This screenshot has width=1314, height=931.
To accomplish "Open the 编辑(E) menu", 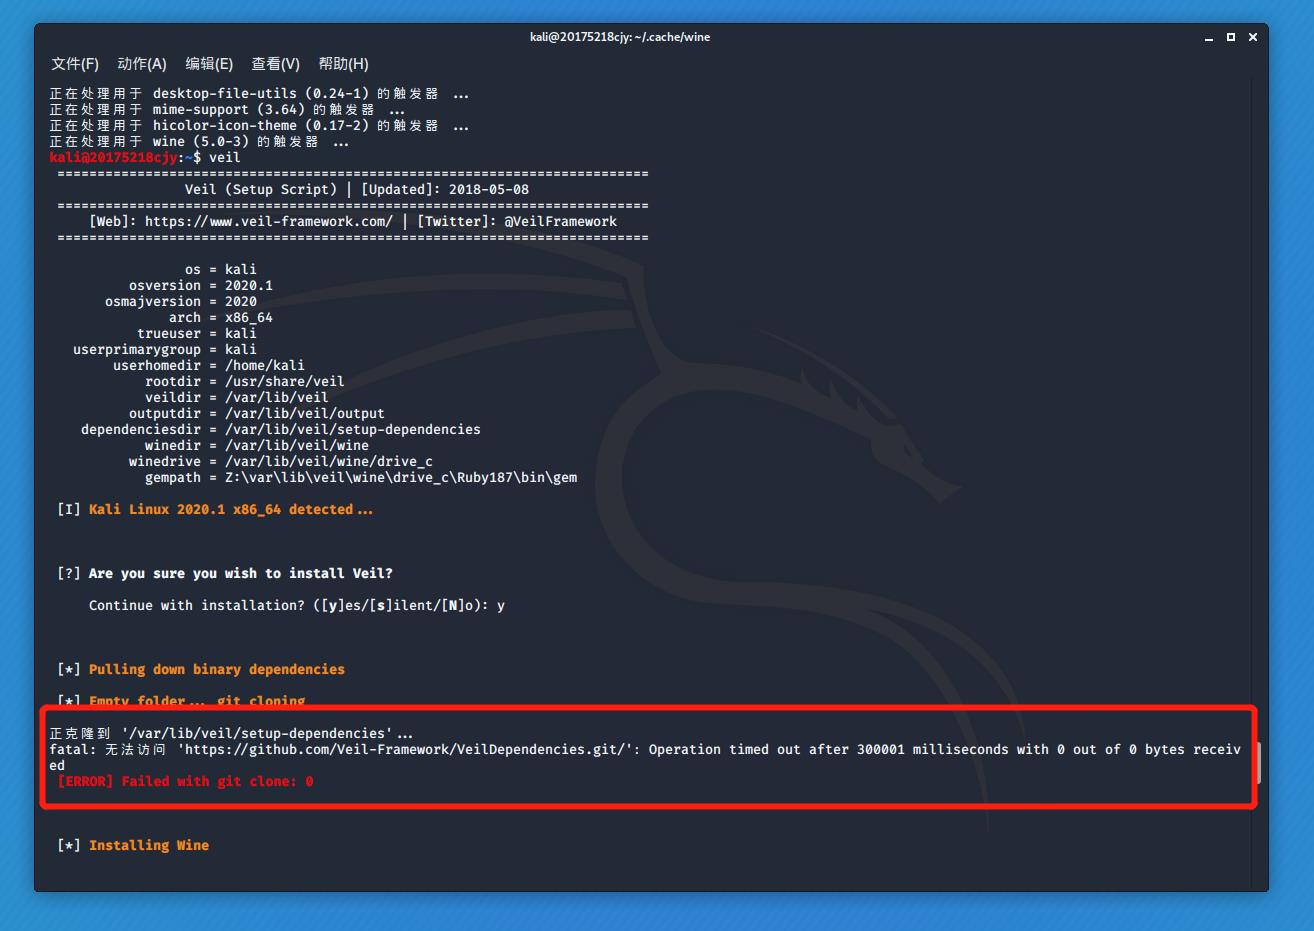I will click(209, 64).
